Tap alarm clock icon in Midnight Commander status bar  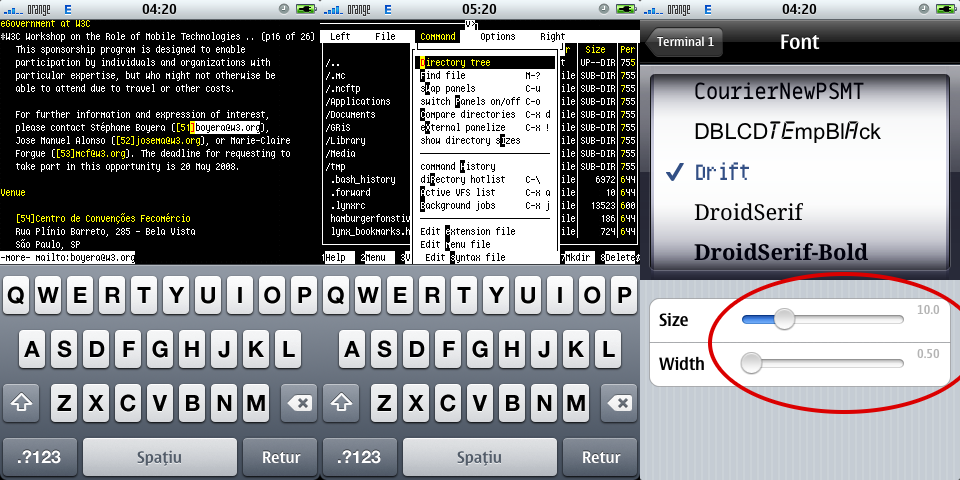tap(603, 9)
